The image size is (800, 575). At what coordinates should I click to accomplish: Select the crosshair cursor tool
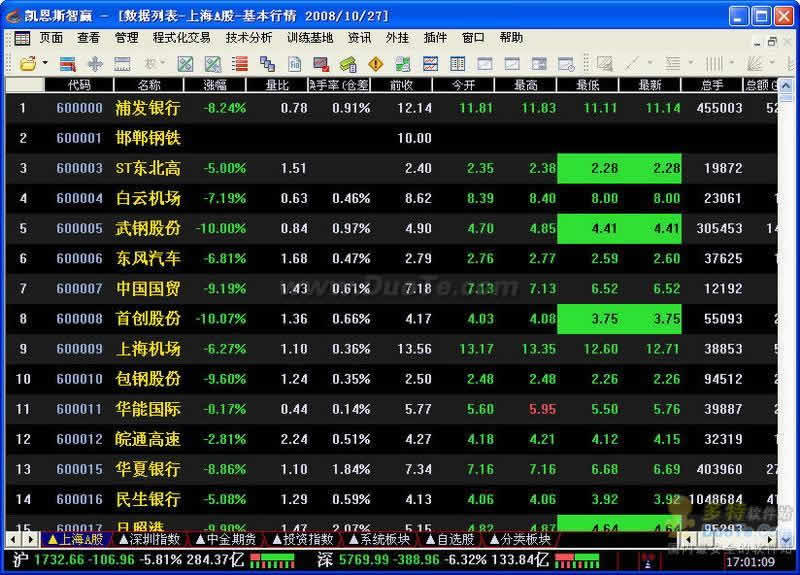tap(95, 64)
